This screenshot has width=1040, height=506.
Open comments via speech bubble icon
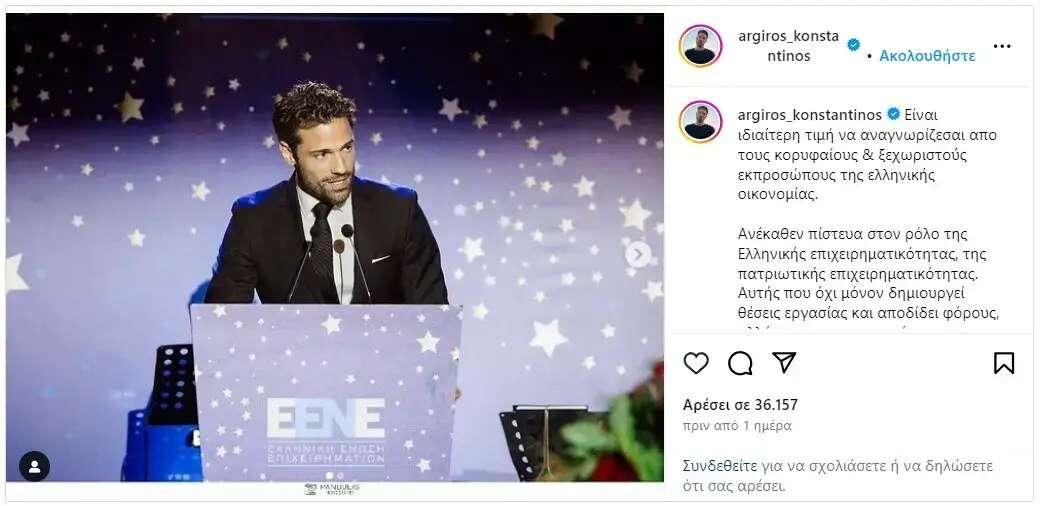740,363
